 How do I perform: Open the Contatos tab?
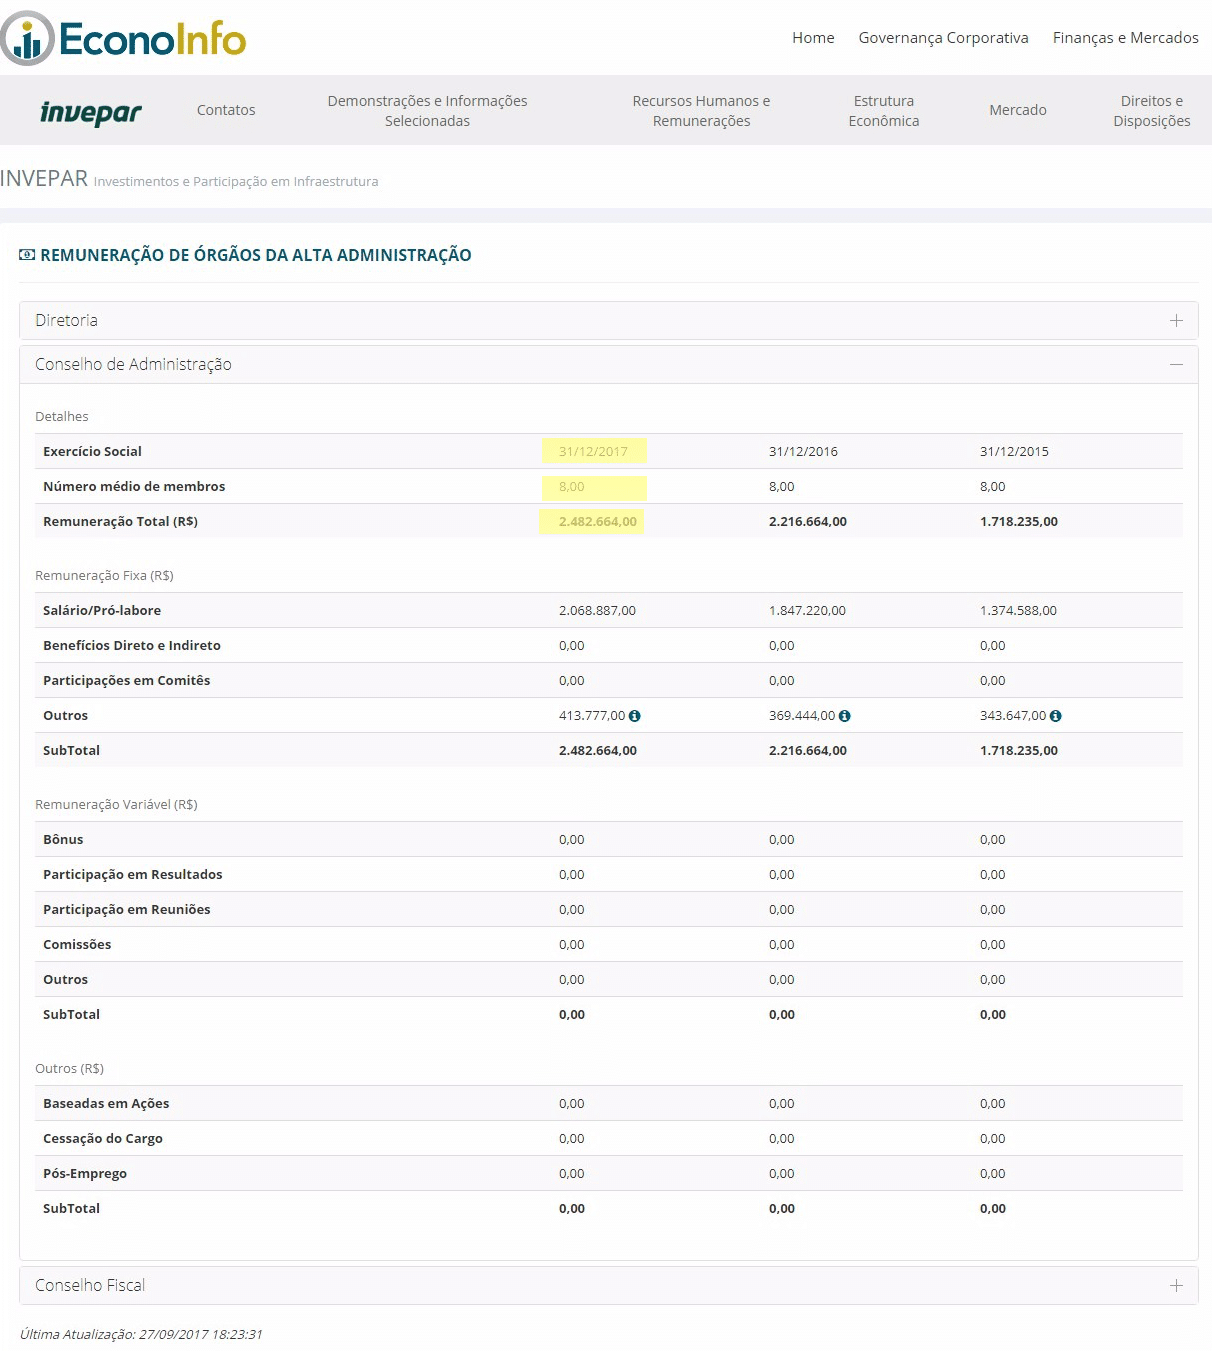click(226, 110)
